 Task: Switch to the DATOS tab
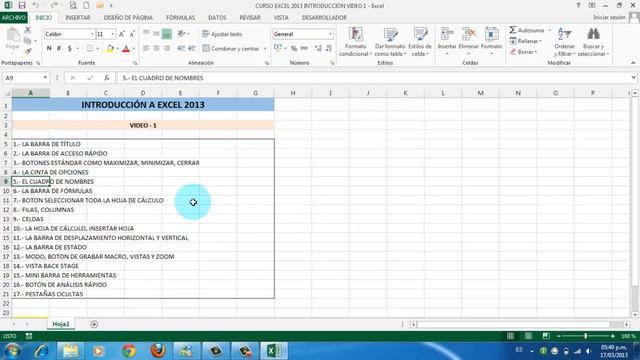point(217,18)
